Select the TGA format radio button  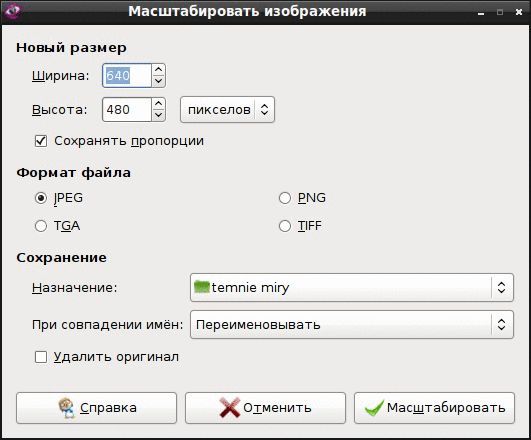41,226
